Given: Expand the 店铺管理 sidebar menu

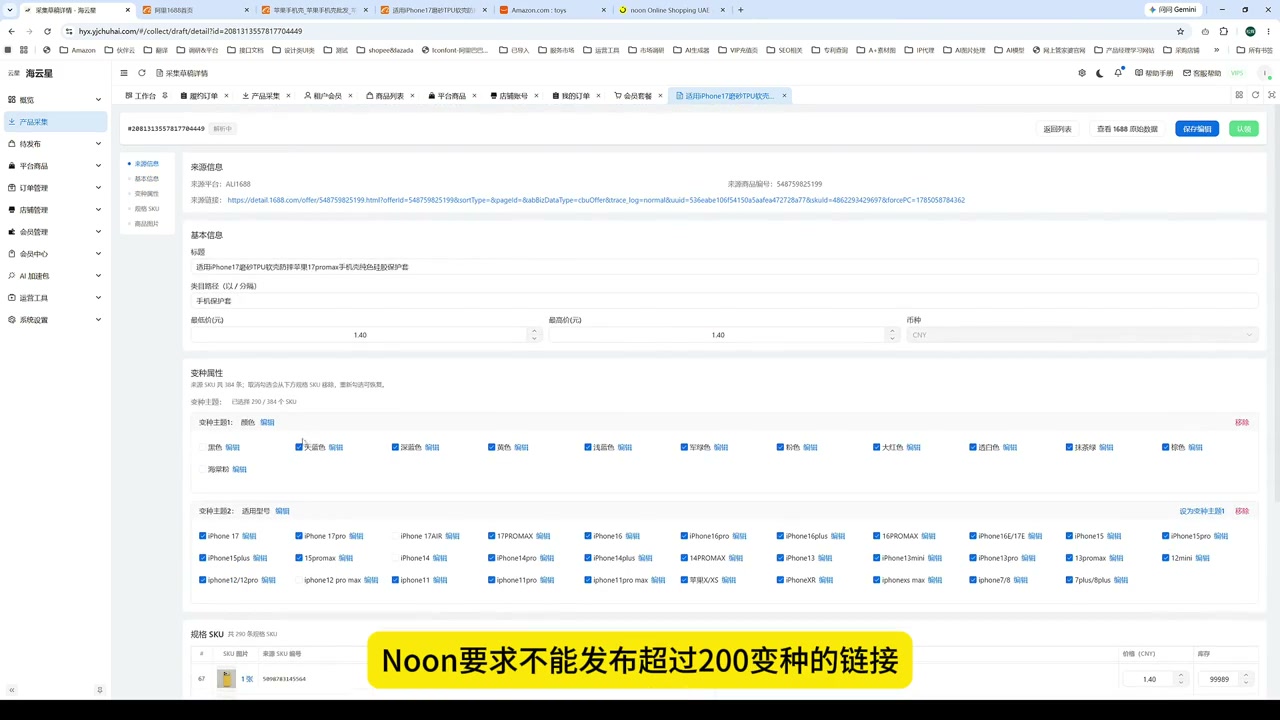Looking at the screenshot, I should tap(54, 210).
